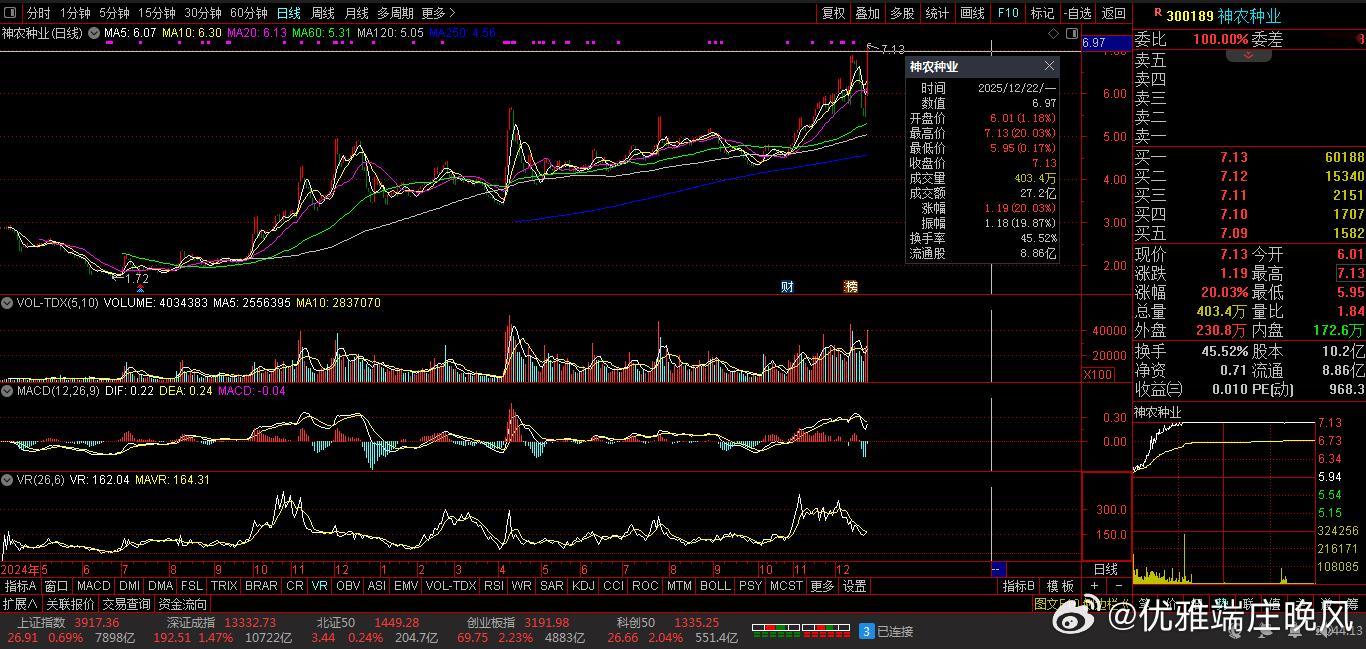Toggle -自选 watchlist removal
The width and height of the screenshot is (1366, 649).
pyautogui.click(x=1078, y=13)
